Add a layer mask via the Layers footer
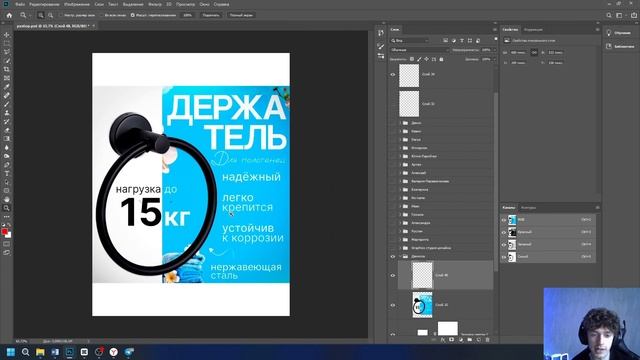 point(451,340)
